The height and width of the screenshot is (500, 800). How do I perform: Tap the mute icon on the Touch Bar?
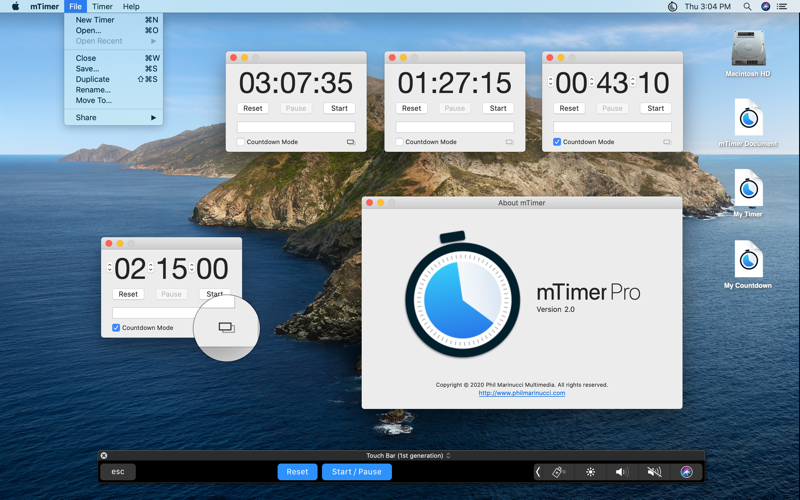[654, 472]
